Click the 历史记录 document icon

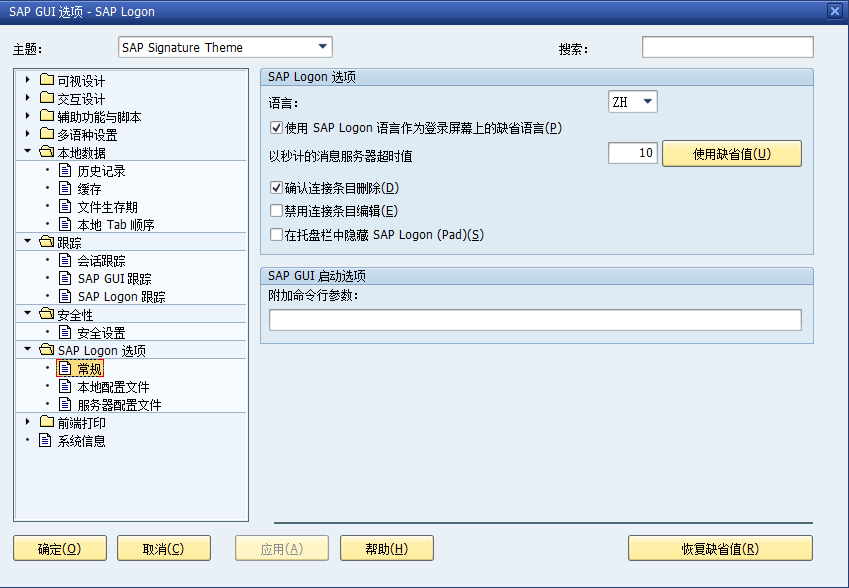(x=65, y=171)
